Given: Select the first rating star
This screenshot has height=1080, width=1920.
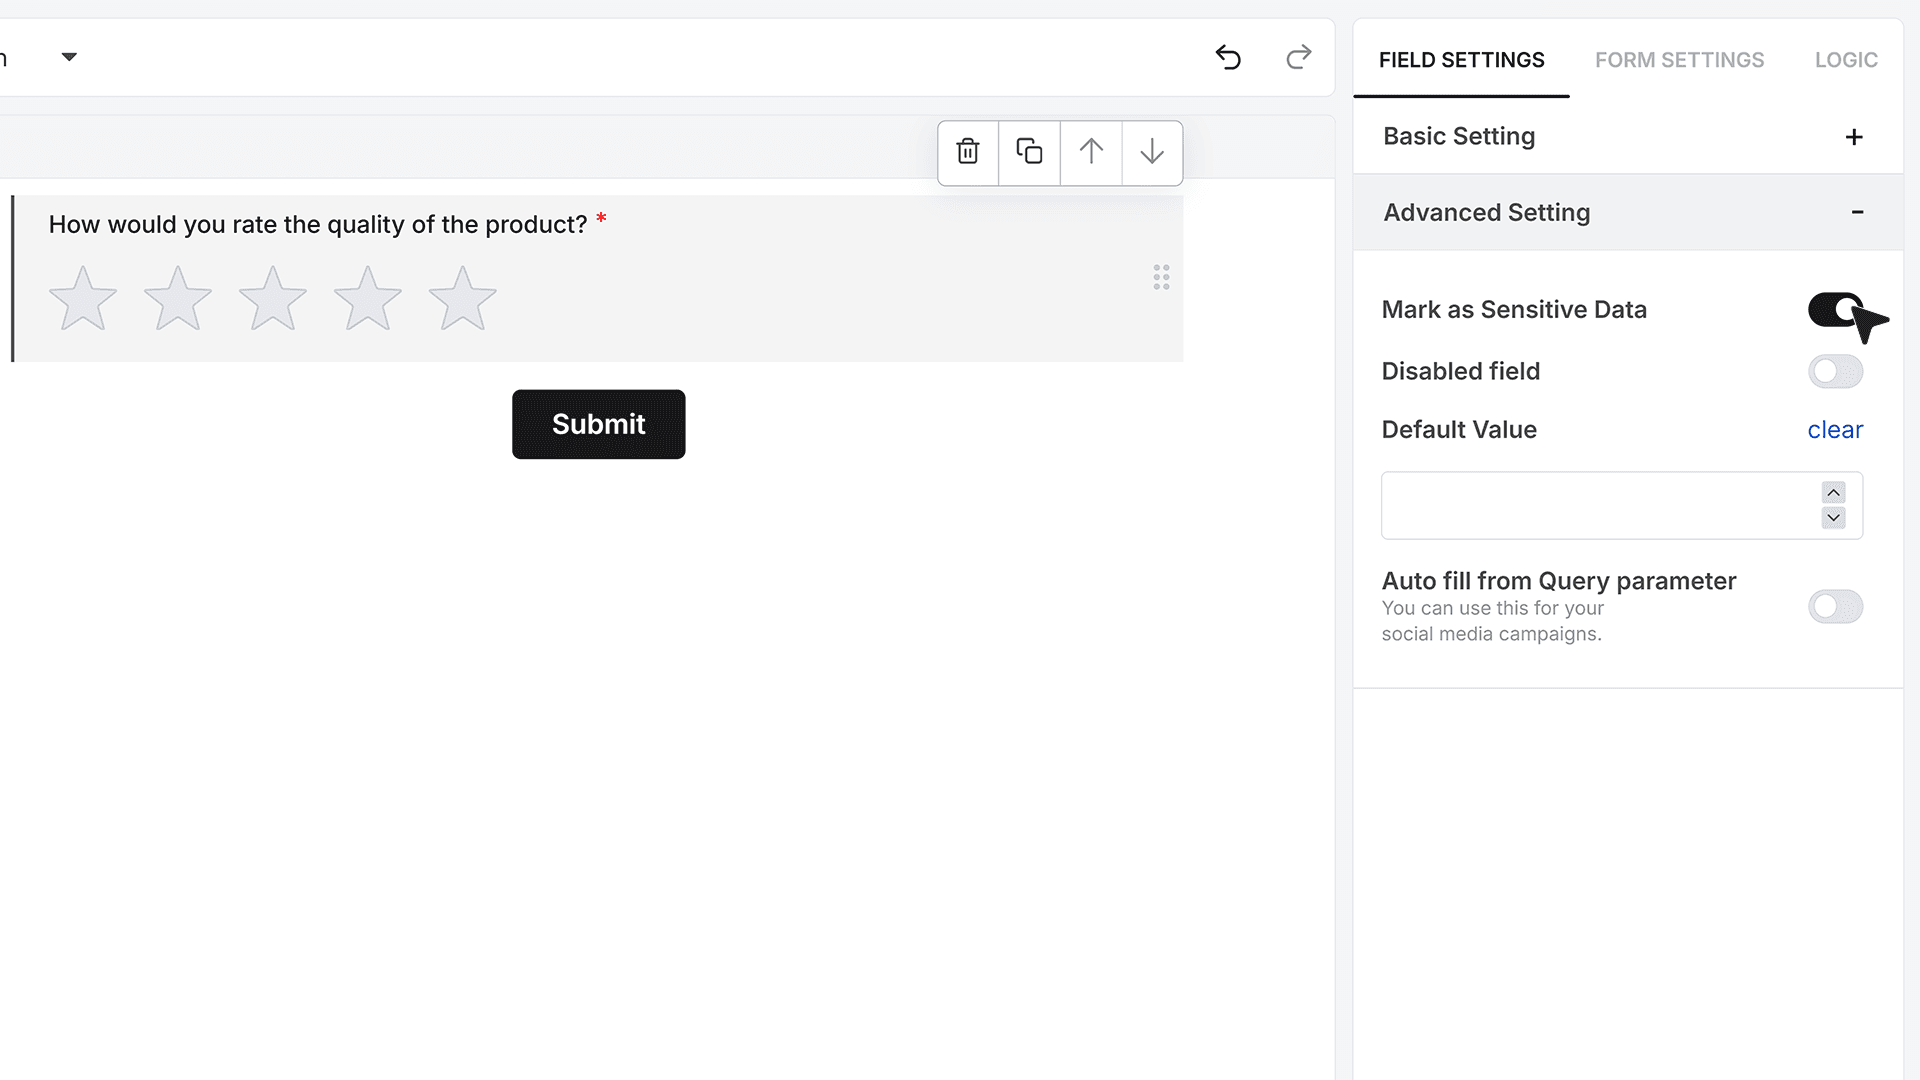Looking at the screenshot, I should pos(83,298).
